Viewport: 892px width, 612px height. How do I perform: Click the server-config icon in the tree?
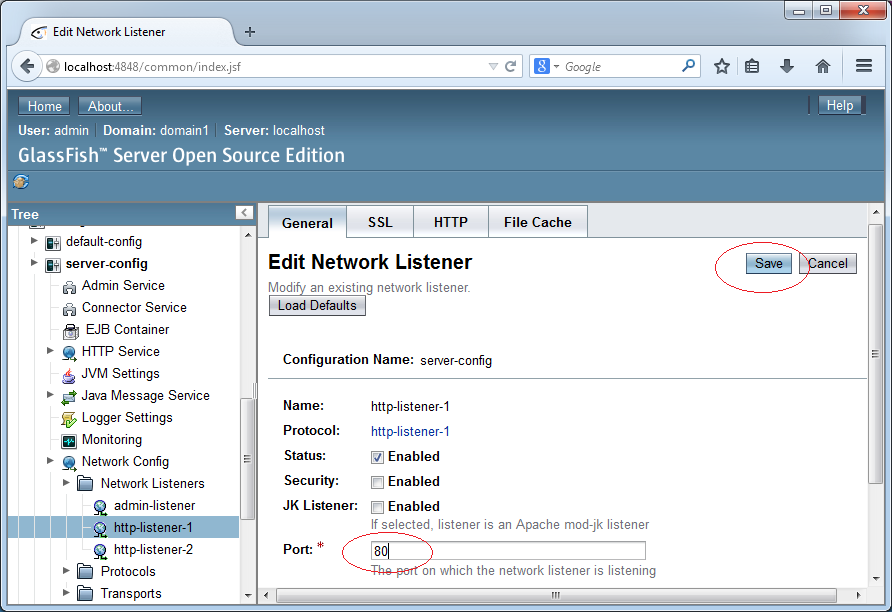click(53, 265)
